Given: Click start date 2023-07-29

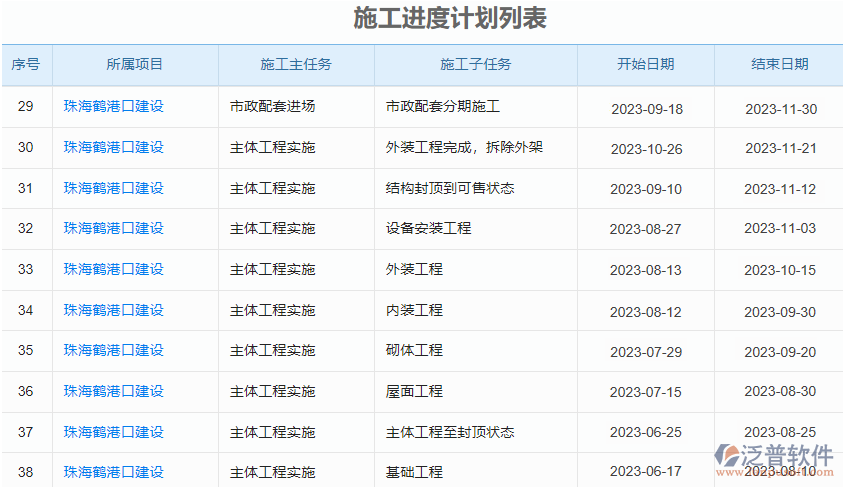Looking at the screenshot, I should 646,352.
